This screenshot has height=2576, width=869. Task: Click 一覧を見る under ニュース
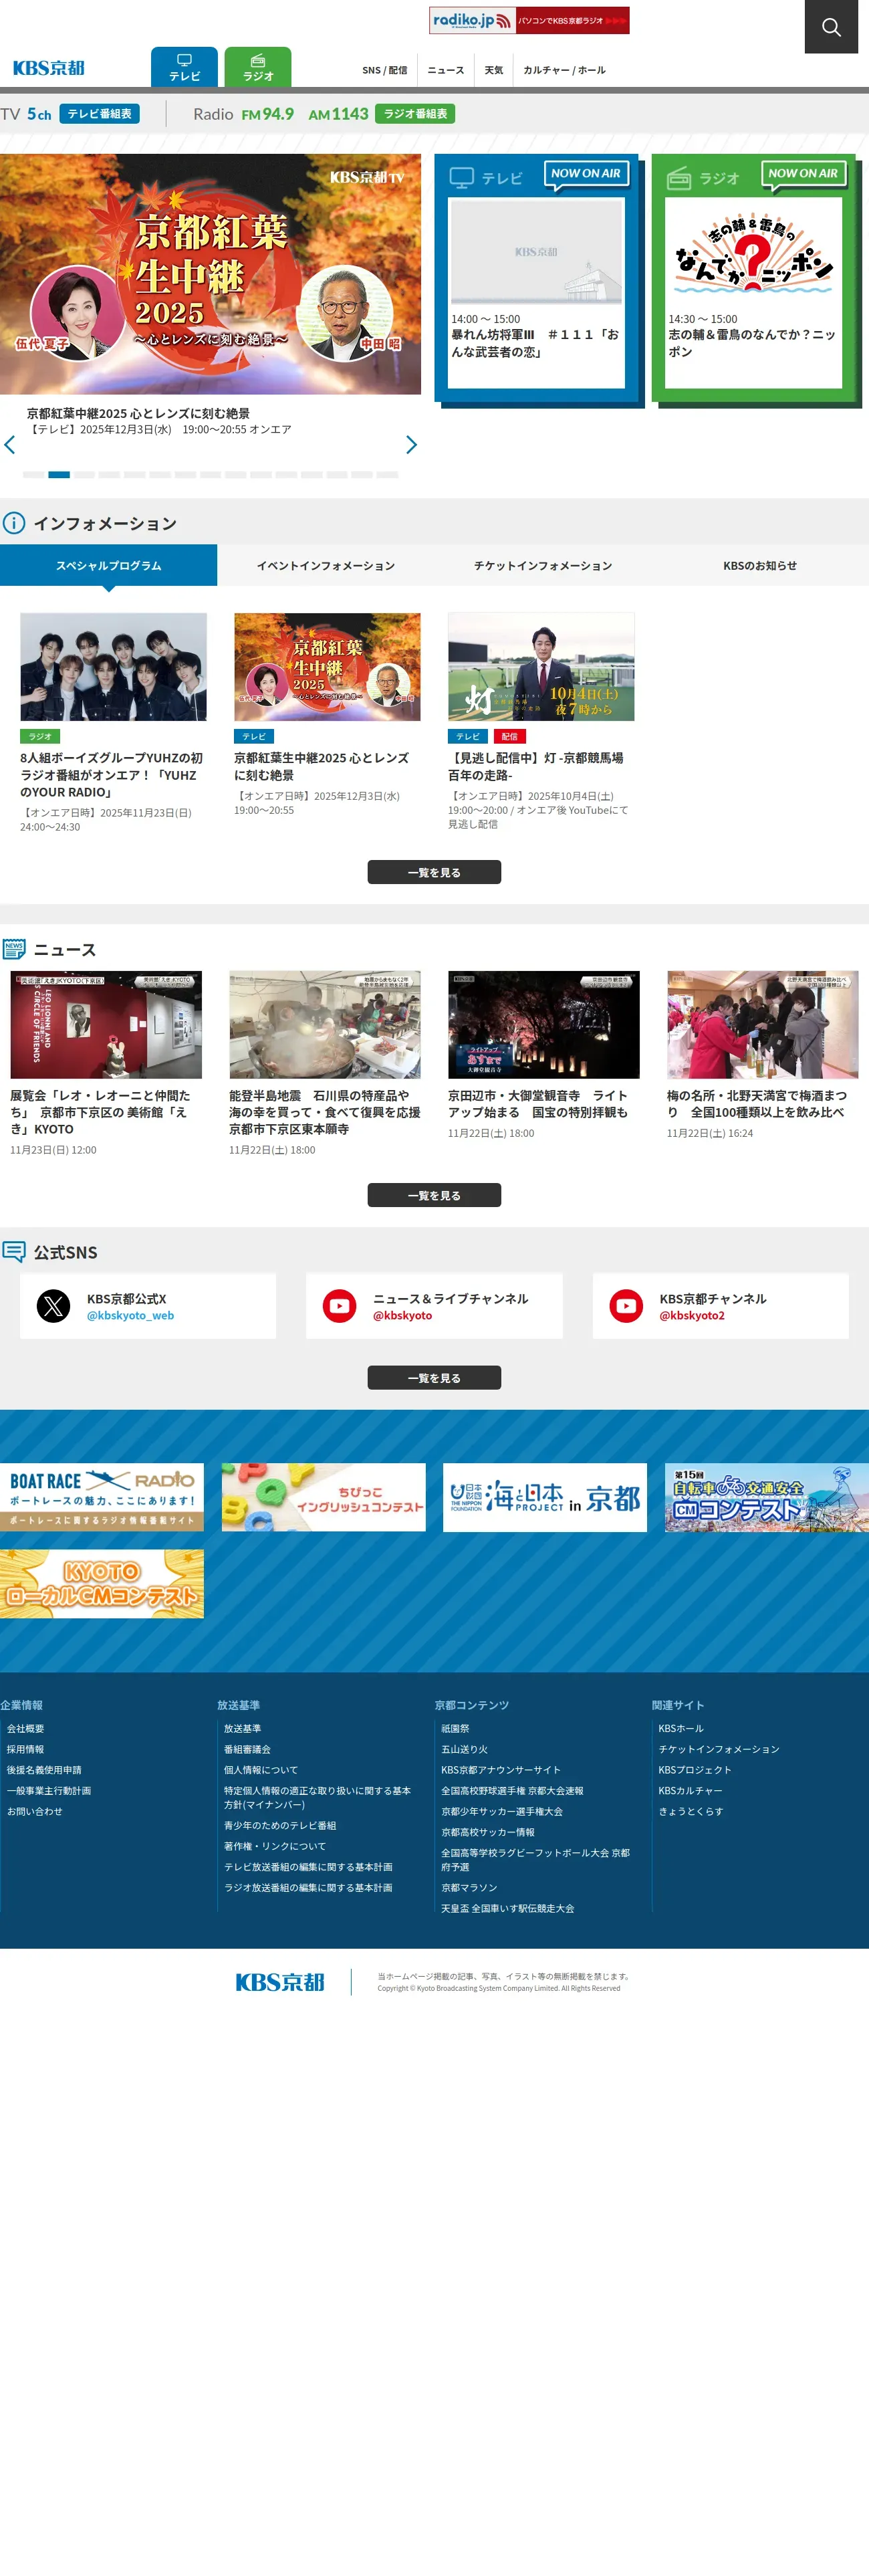[434, 1196]
